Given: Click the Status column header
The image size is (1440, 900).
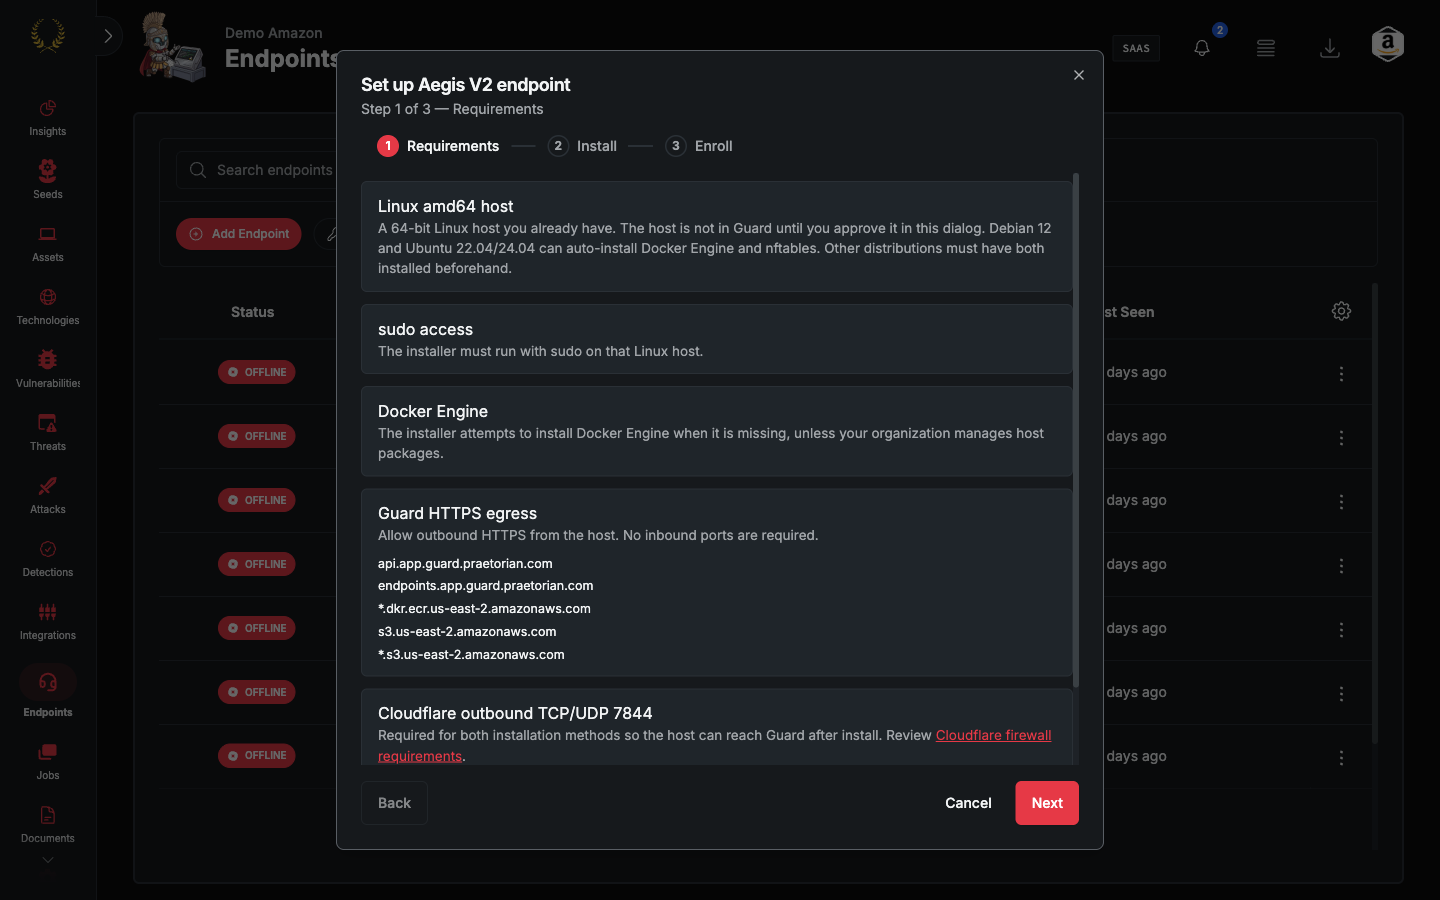Looking at the screenshot, I should click(252, 312).
